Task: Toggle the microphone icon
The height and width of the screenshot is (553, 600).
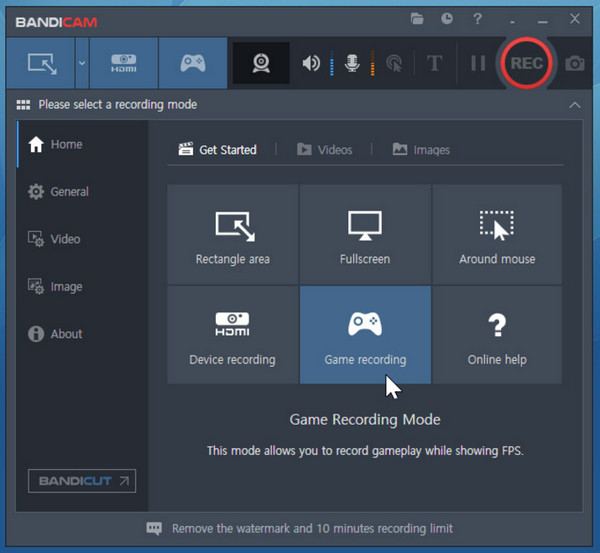Action: click(352, 63)
